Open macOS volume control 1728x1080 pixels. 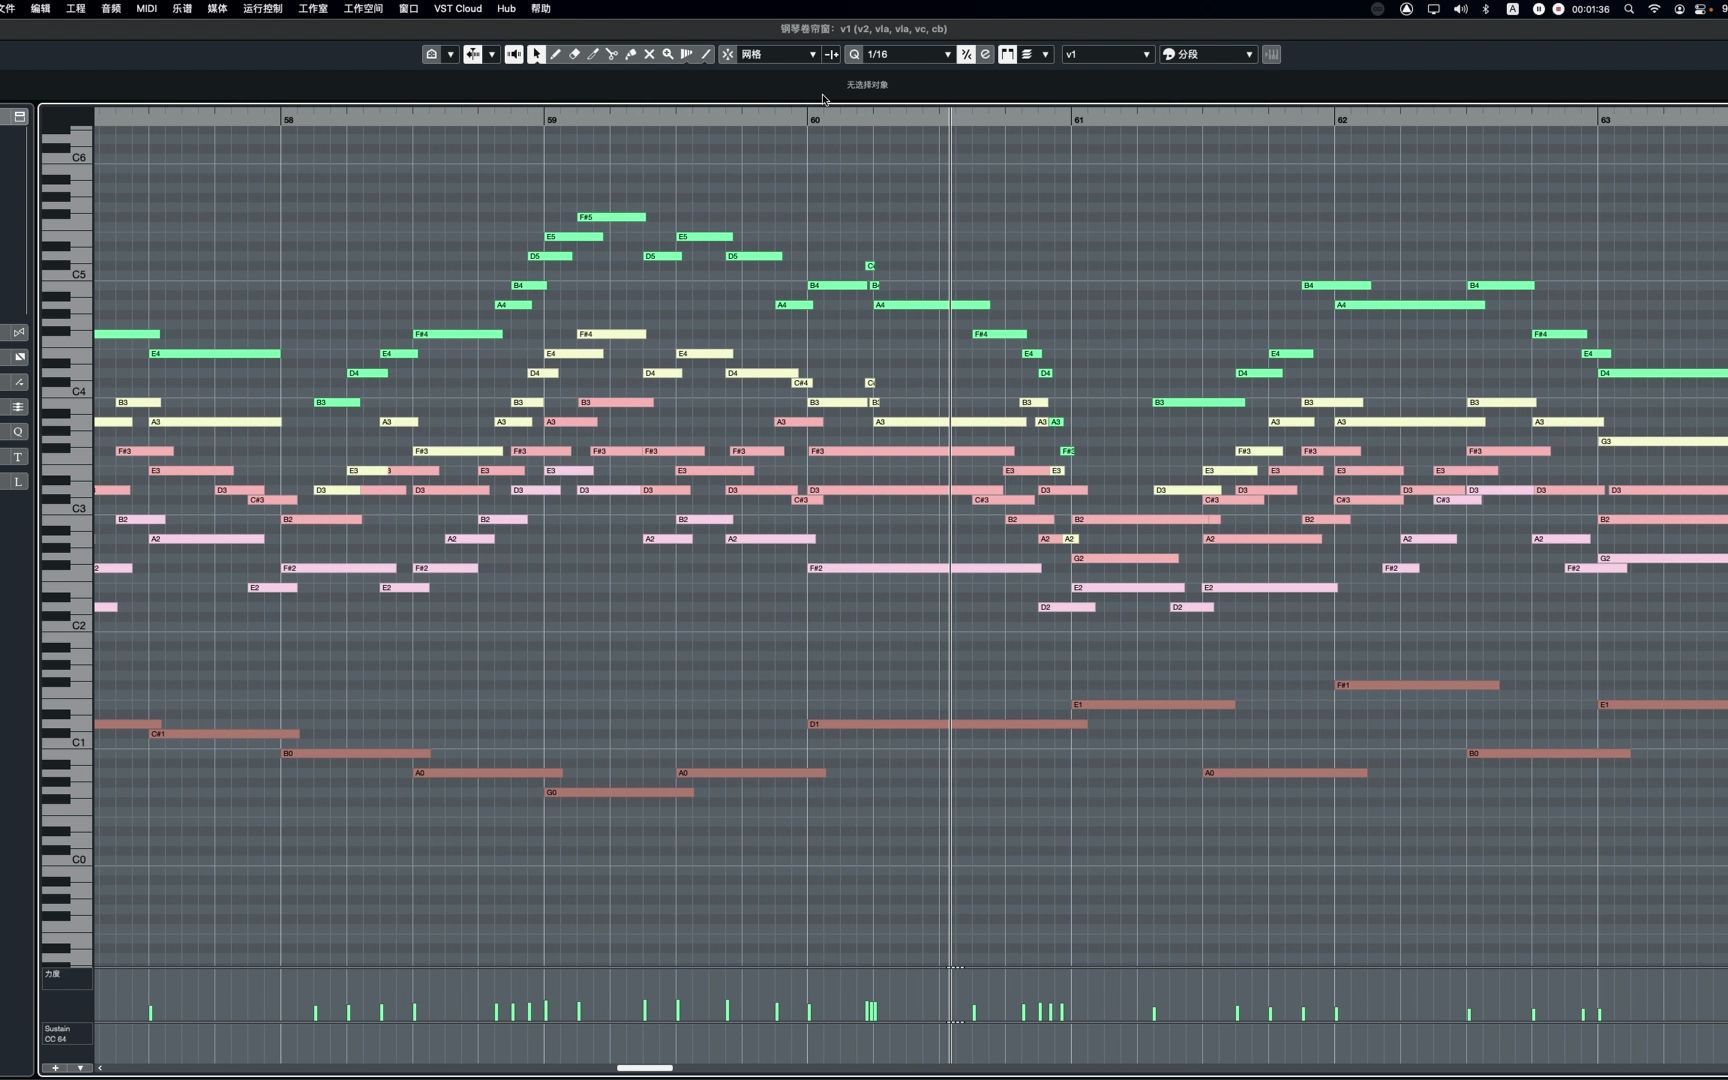(1460, 8)
